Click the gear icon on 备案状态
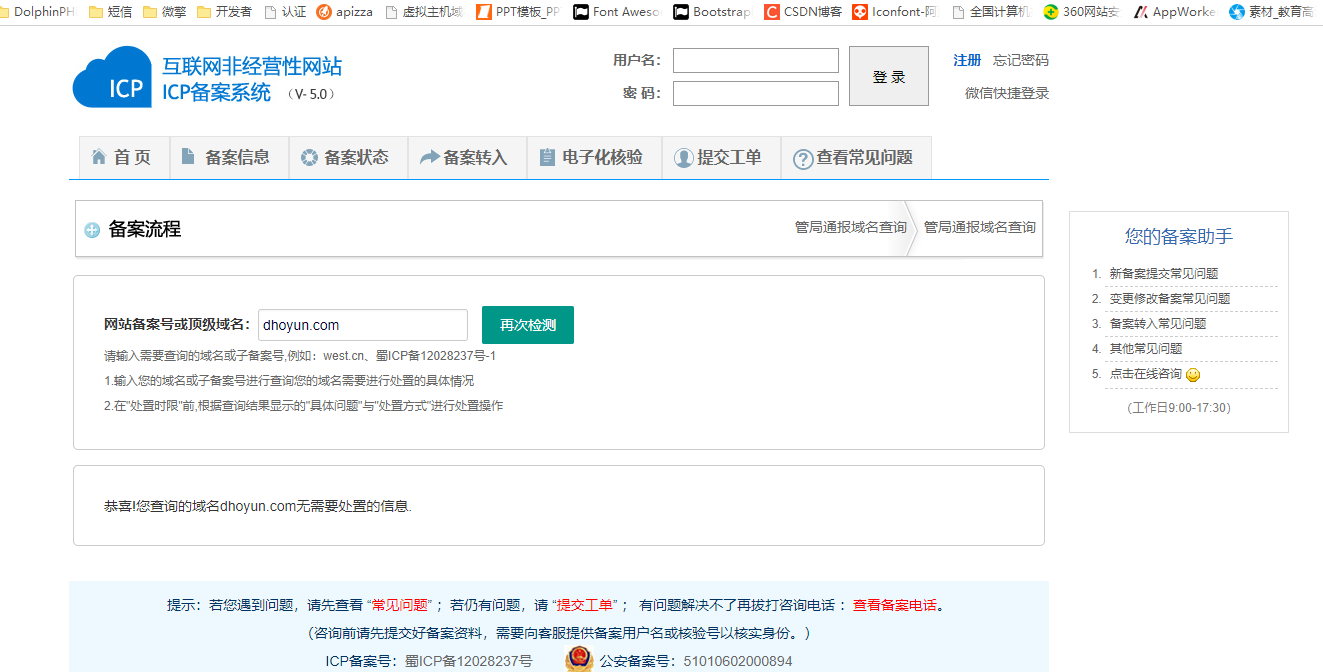 click(x=307, y=157)
